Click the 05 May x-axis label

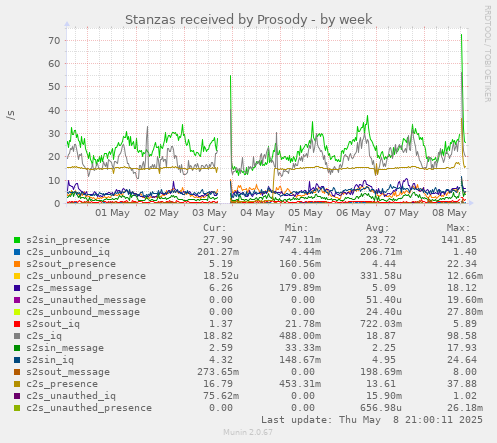(305, 213)
